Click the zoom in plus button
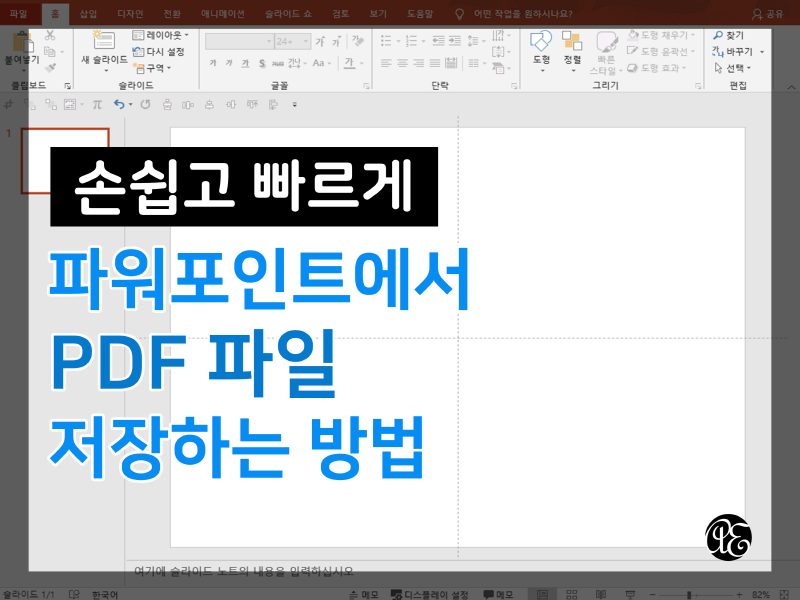Screen dimensions: 800x600 pos(739,594)
